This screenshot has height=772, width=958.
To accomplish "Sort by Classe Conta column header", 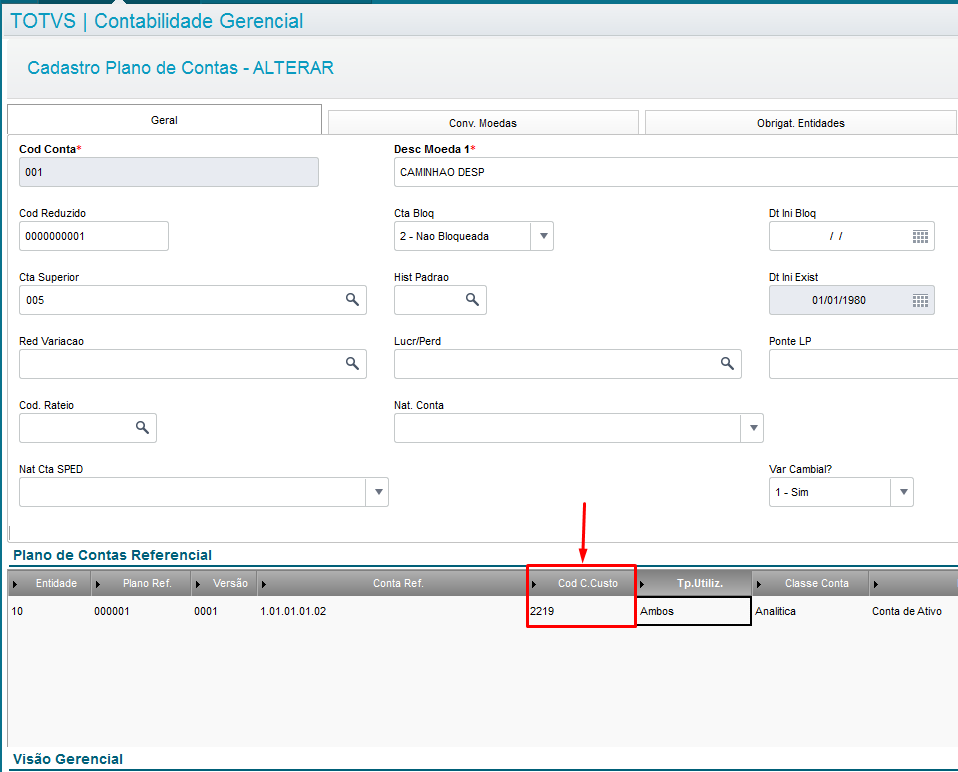I will coord(811,583).
